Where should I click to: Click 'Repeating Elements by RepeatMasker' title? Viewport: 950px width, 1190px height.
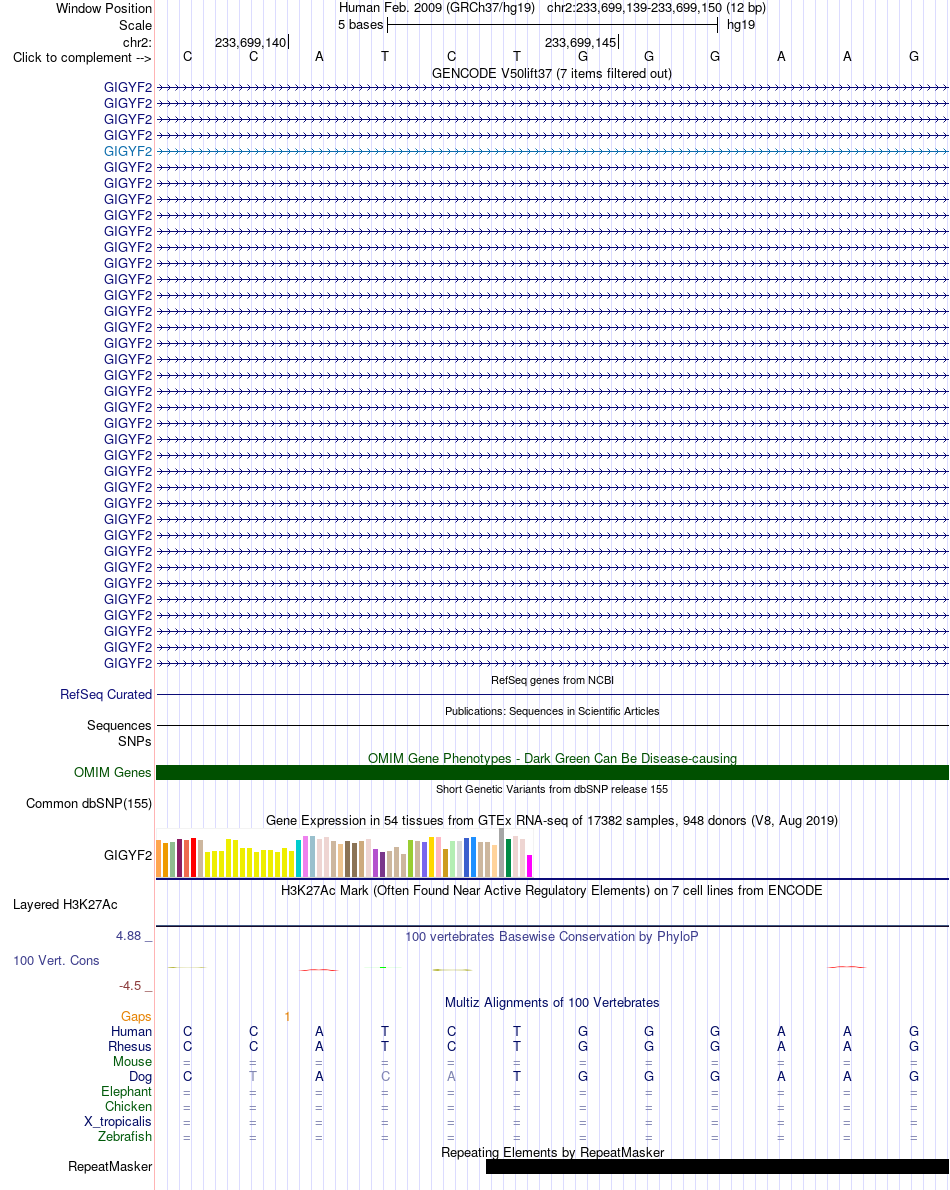(552, 1152)
